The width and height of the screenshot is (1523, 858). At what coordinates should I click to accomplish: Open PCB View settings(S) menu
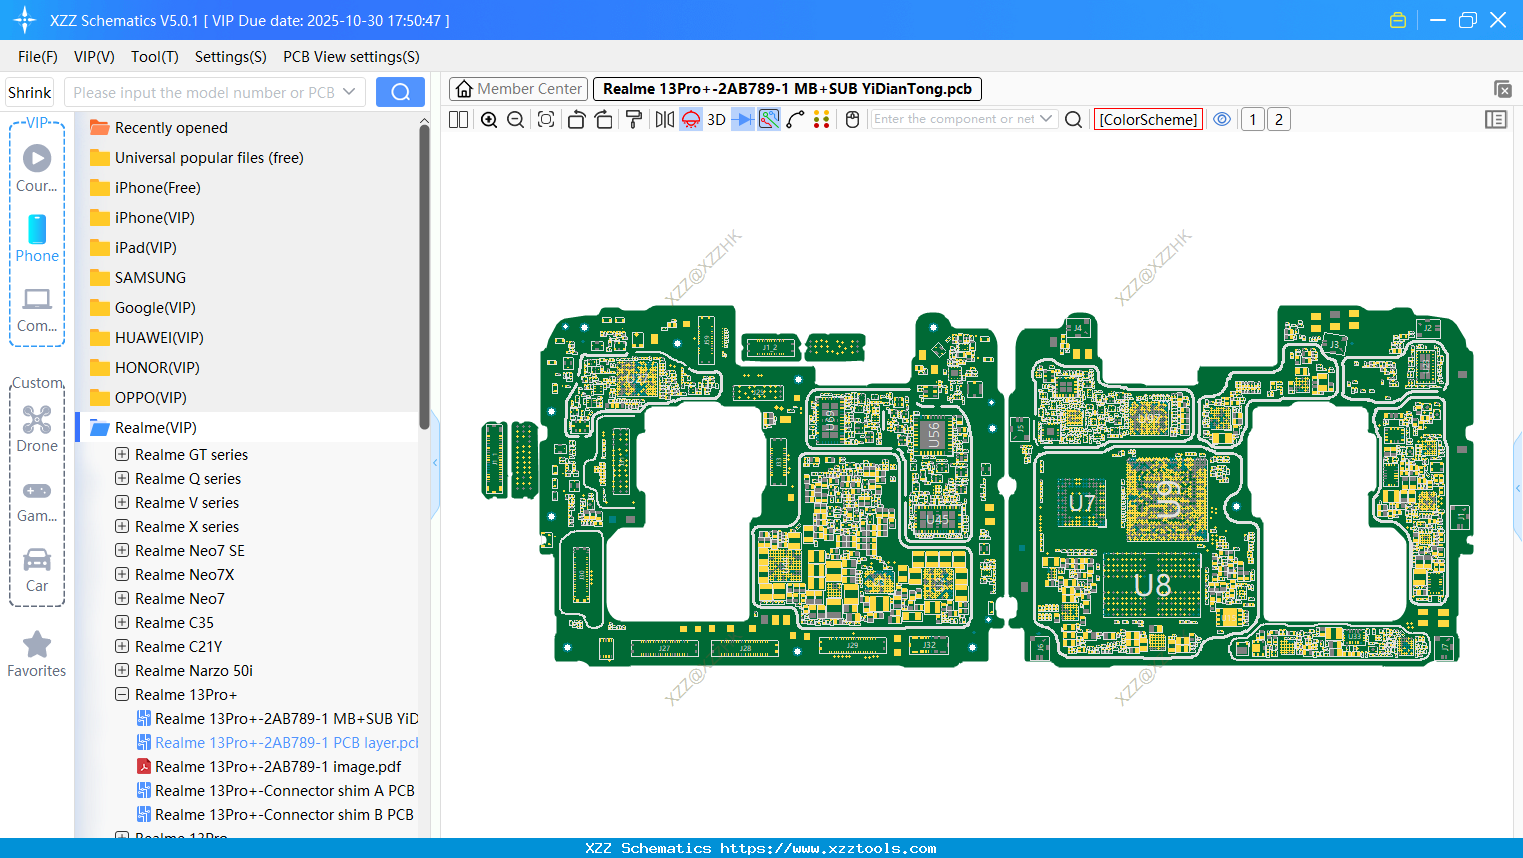pos(351,57)
